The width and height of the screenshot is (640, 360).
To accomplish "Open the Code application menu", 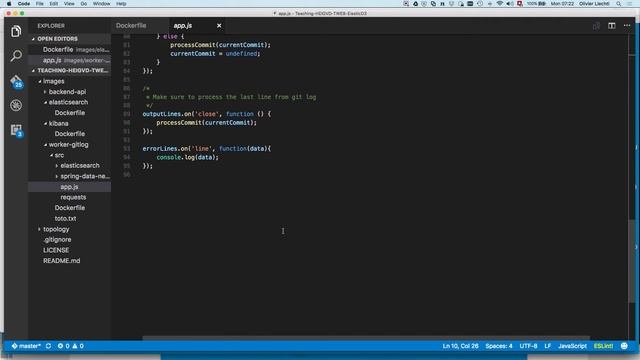I will pyautogui.click(x=24, y=4).
